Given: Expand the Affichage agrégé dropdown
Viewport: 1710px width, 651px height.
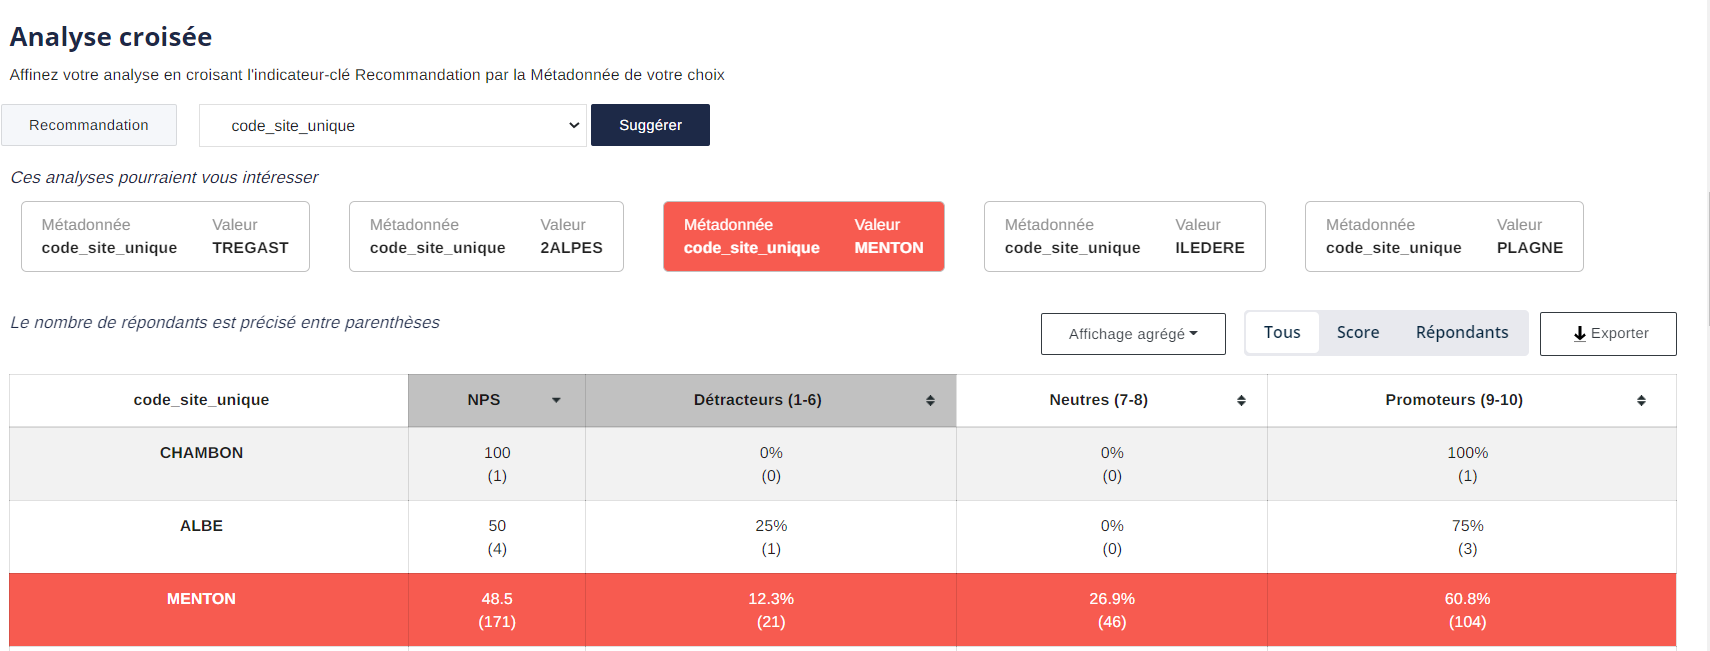Looking at the screenshot, I should coord(1133,334).
